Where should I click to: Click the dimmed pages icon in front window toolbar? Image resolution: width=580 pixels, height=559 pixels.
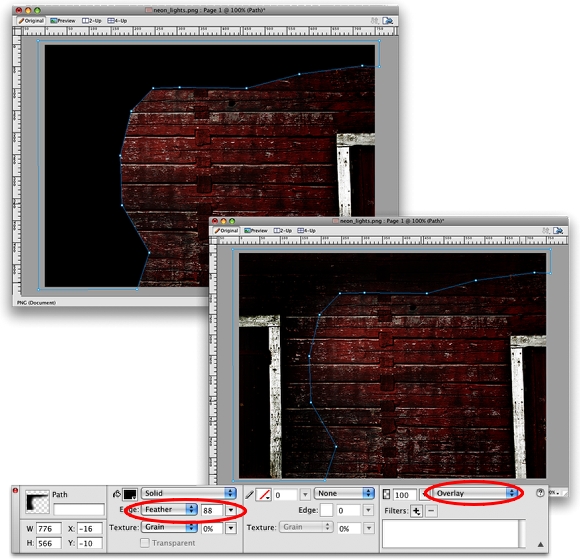click(x=546, y=231)
